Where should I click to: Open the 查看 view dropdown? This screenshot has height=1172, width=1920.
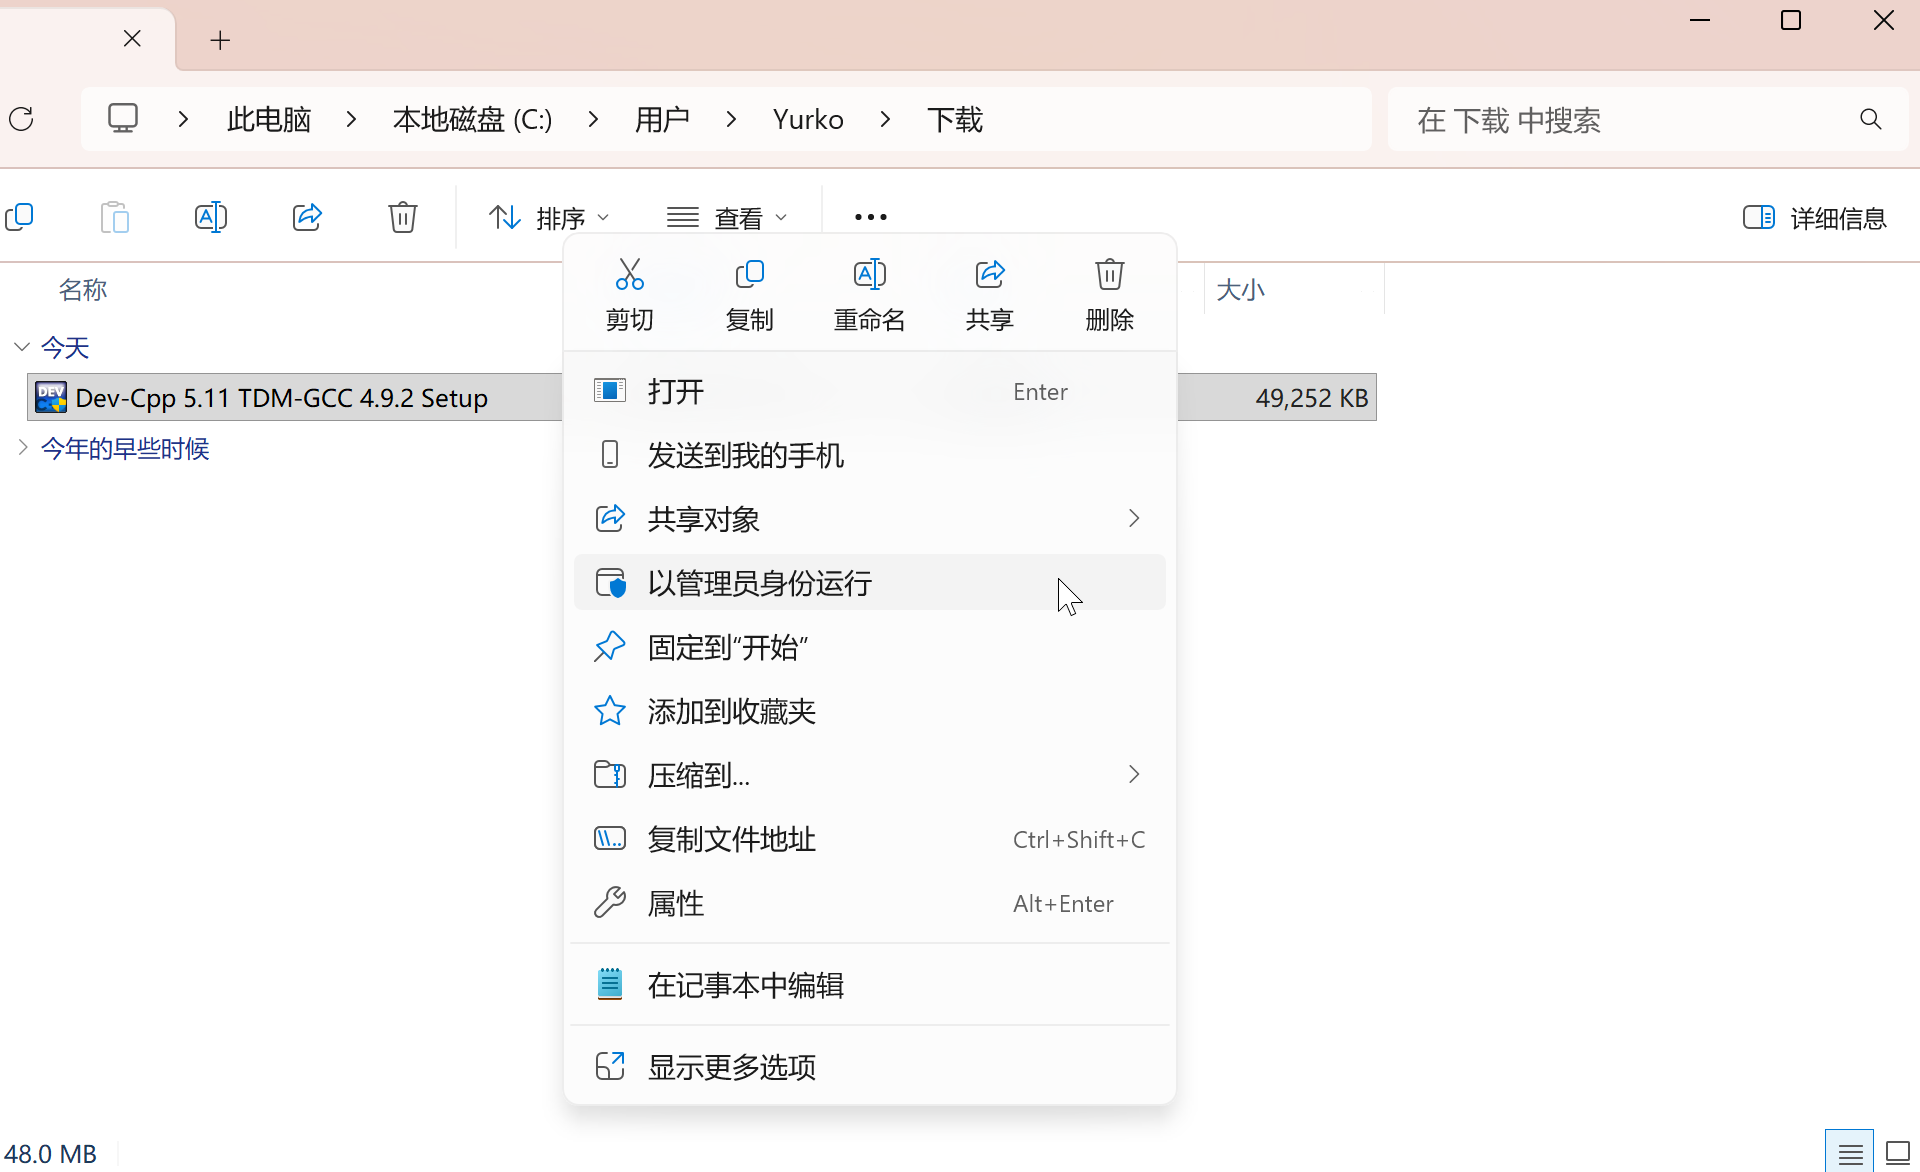point(727,217)
